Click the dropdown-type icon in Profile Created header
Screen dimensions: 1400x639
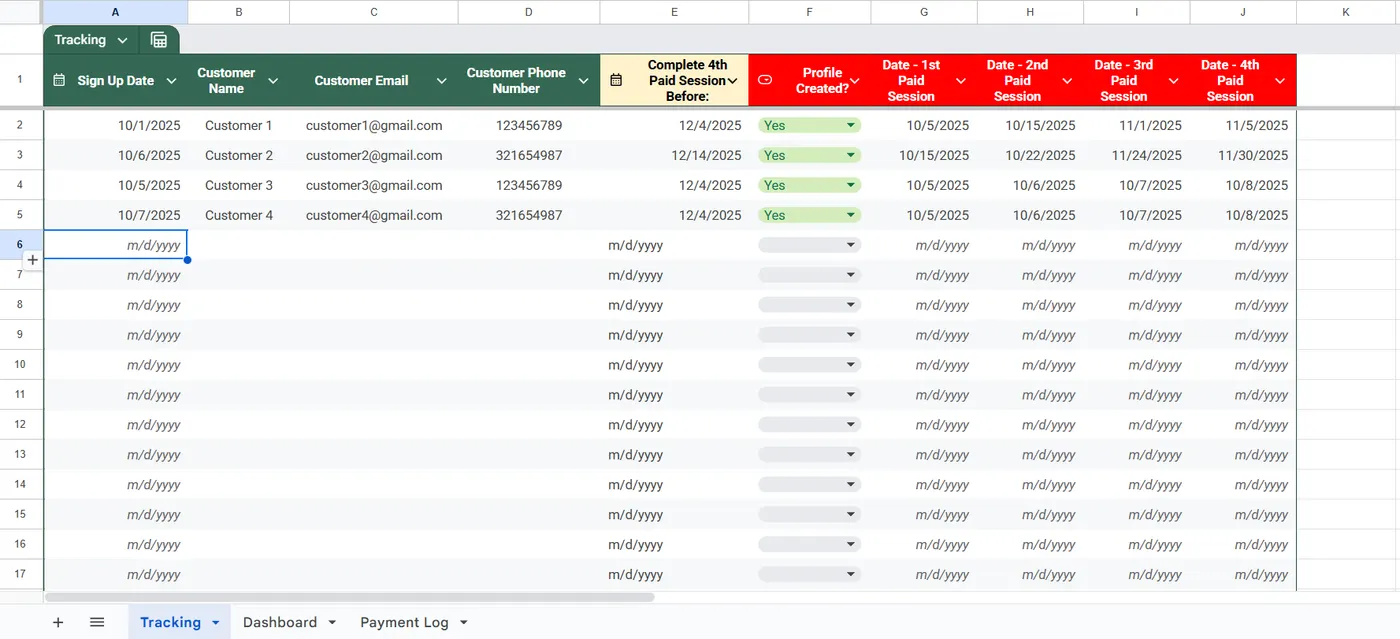pyautogui.click(x=766, y=80)
